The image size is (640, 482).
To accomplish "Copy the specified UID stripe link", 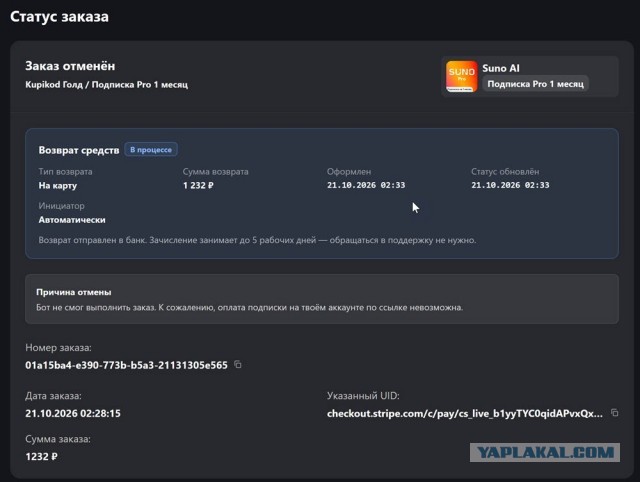I will point(614,413).
